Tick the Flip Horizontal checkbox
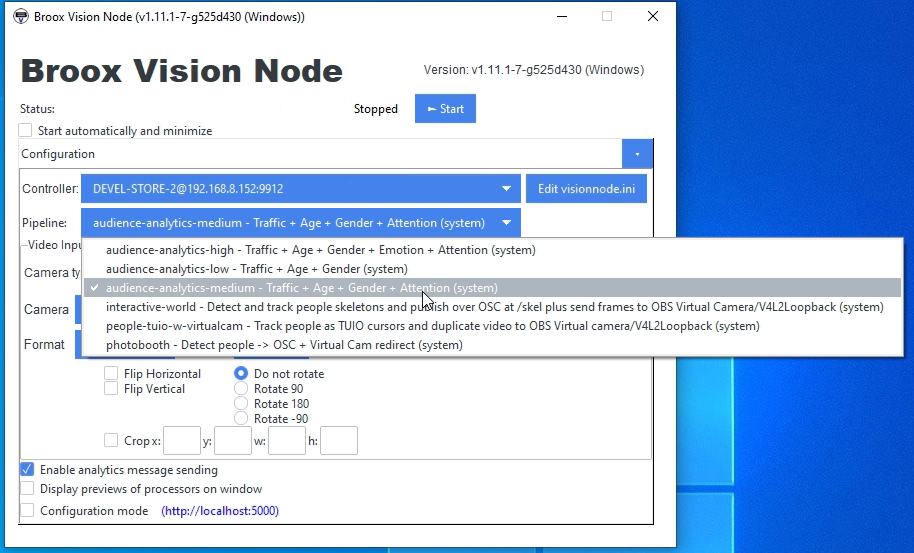This screenshot has height=553, width=914. [x=111, y=373]
